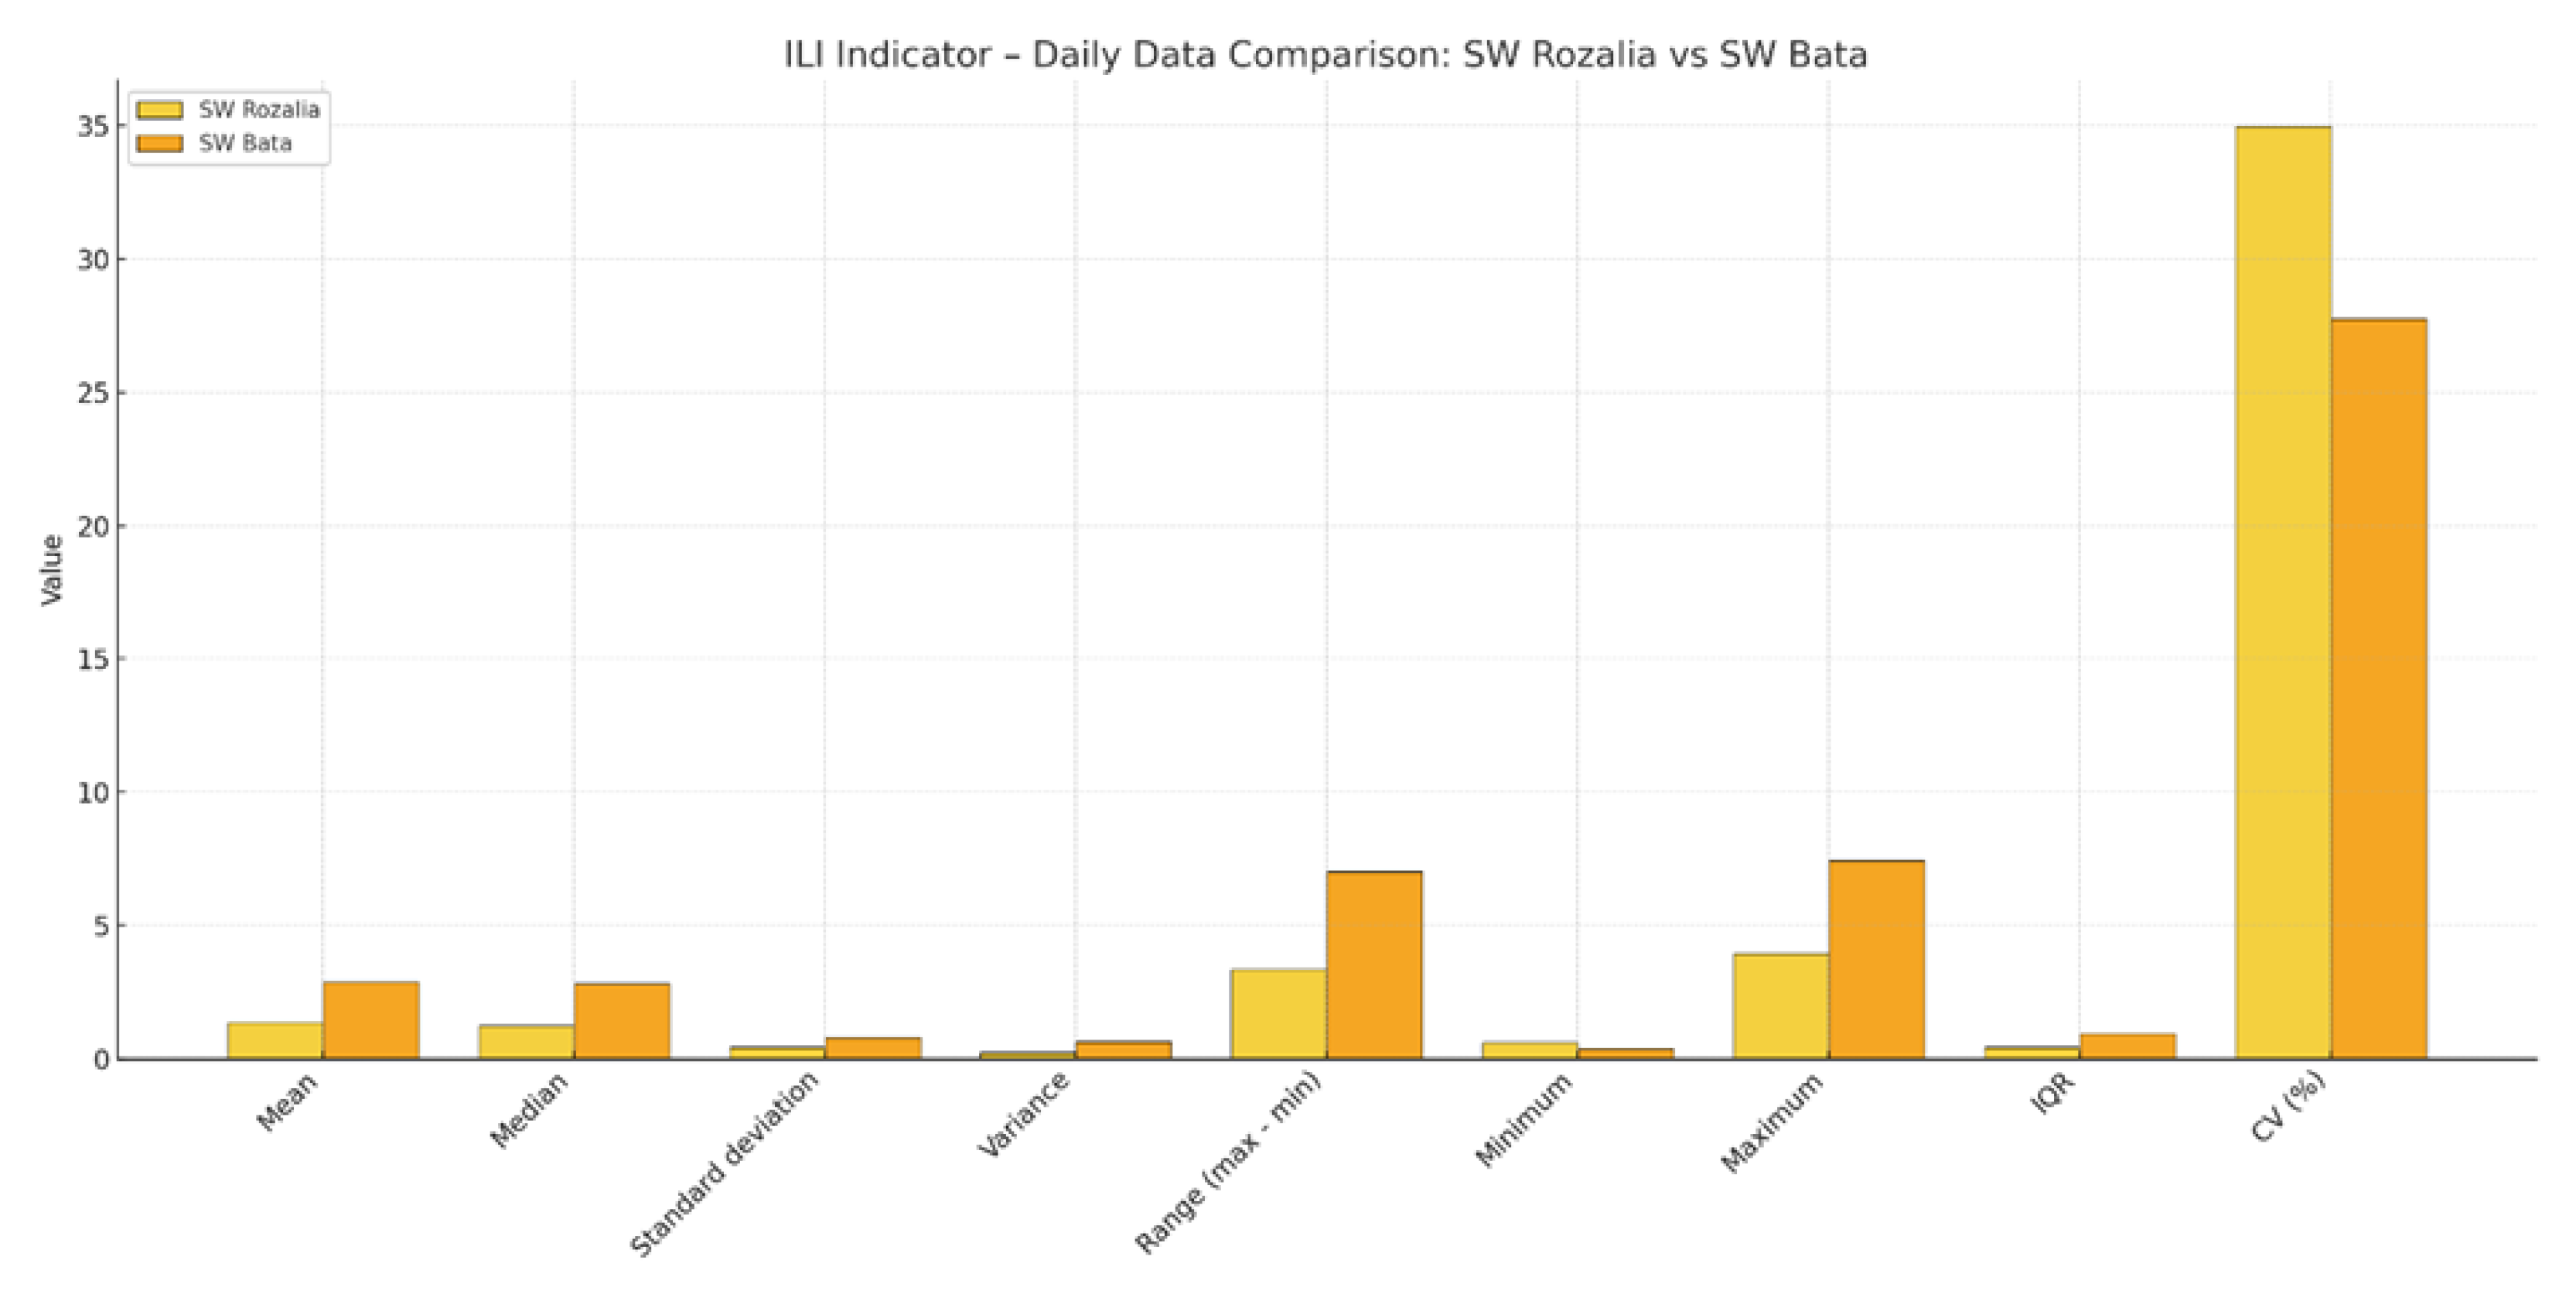Image resolution: width=2576 pixels, height=1294 pixels.
Task: Click the SW Bata Range bar
Action: pos(1374,964)
